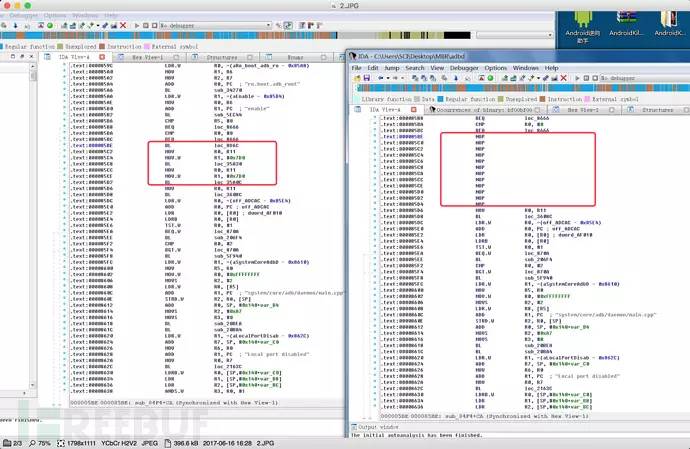
Task: Click the back navigation arrow dropdown in right toolbar
Action: click(x=389, y=77)
